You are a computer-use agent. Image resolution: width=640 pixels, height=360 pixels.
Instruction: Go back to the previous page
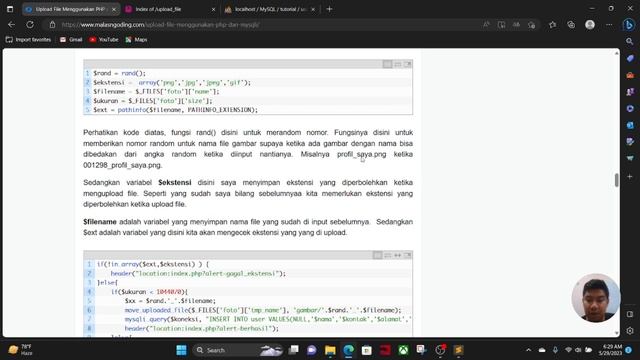coord(11,24)
